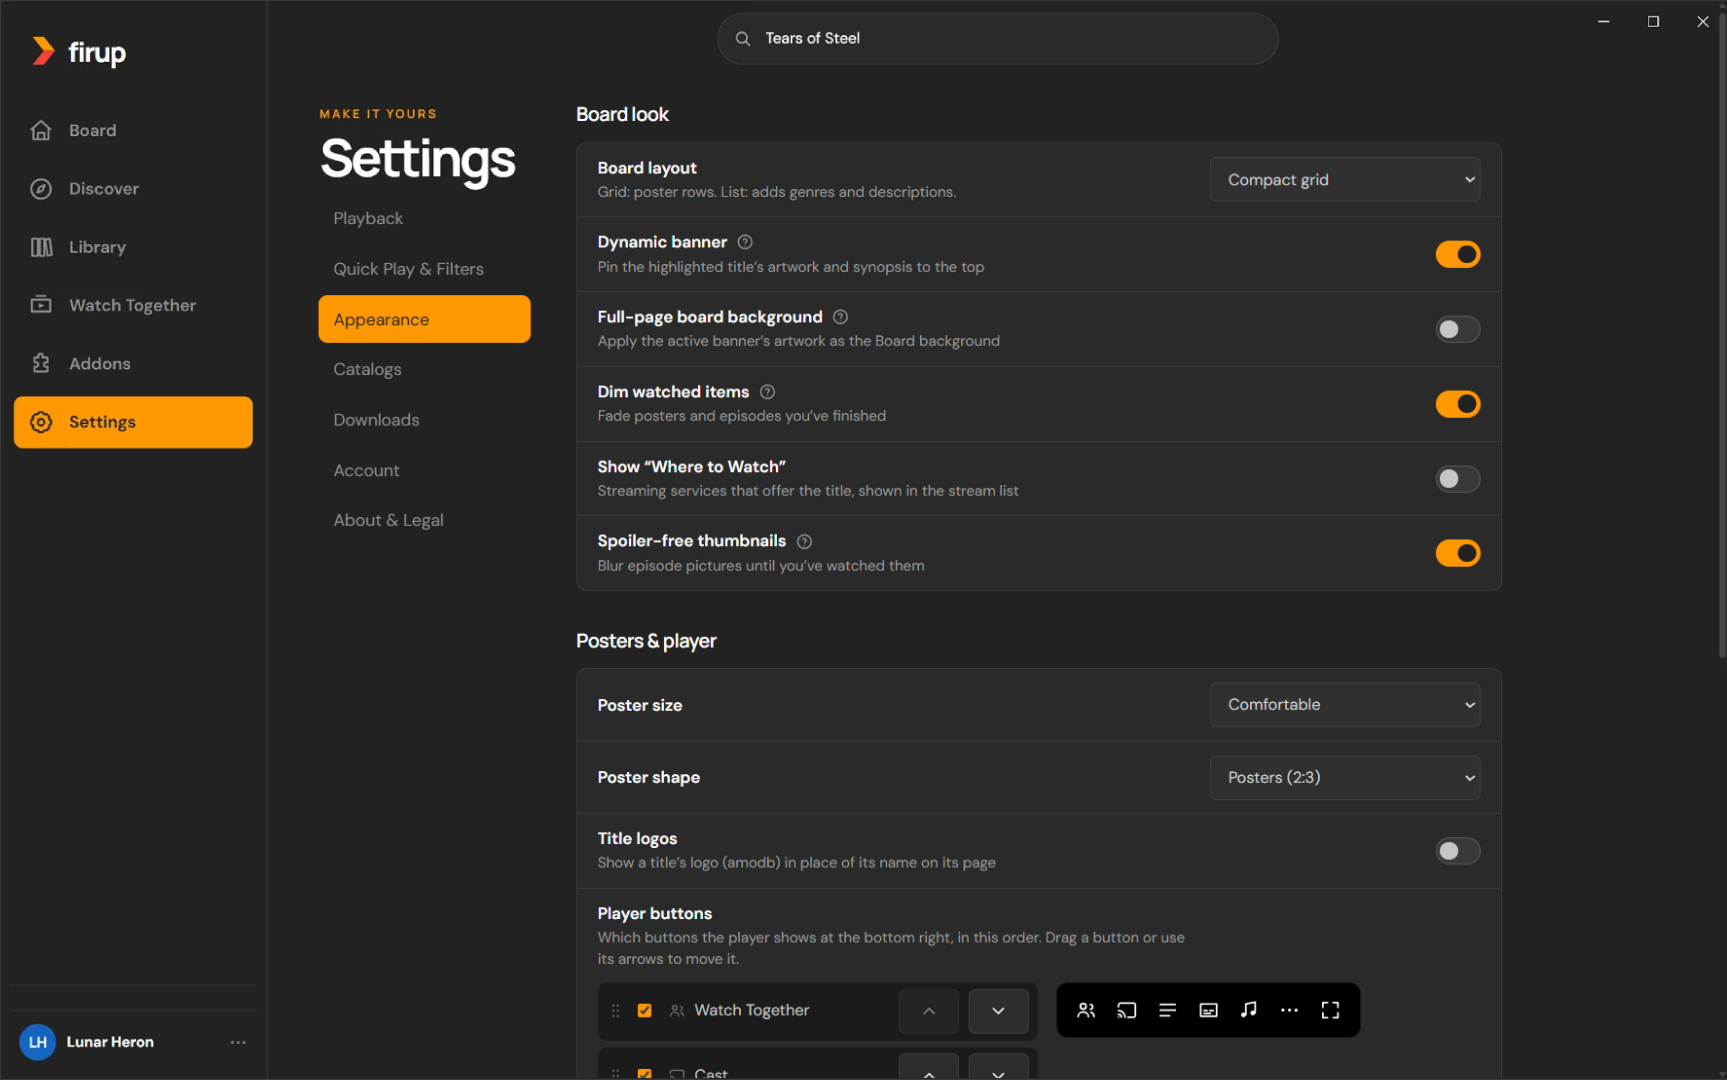
Task: Show help for Dynamic banner
Action: point(745,242)
